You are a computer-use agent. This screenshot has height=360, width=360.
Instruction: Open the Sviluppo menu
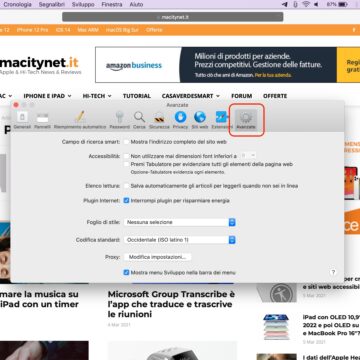click(x=83, y=4)
